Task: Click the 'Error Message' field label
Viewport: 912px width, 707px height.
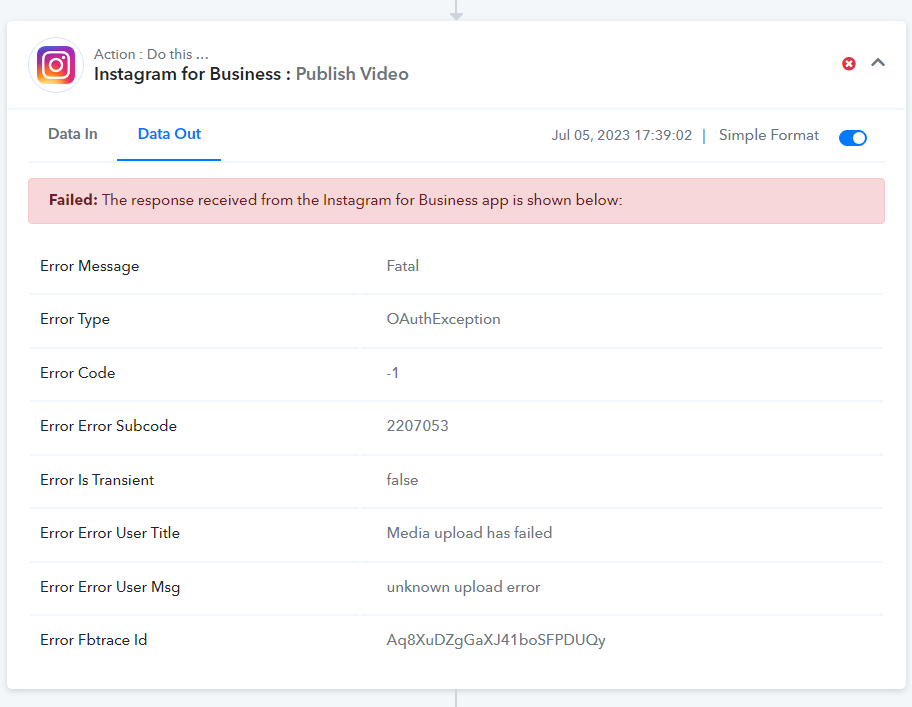Action: coord(90,266)
